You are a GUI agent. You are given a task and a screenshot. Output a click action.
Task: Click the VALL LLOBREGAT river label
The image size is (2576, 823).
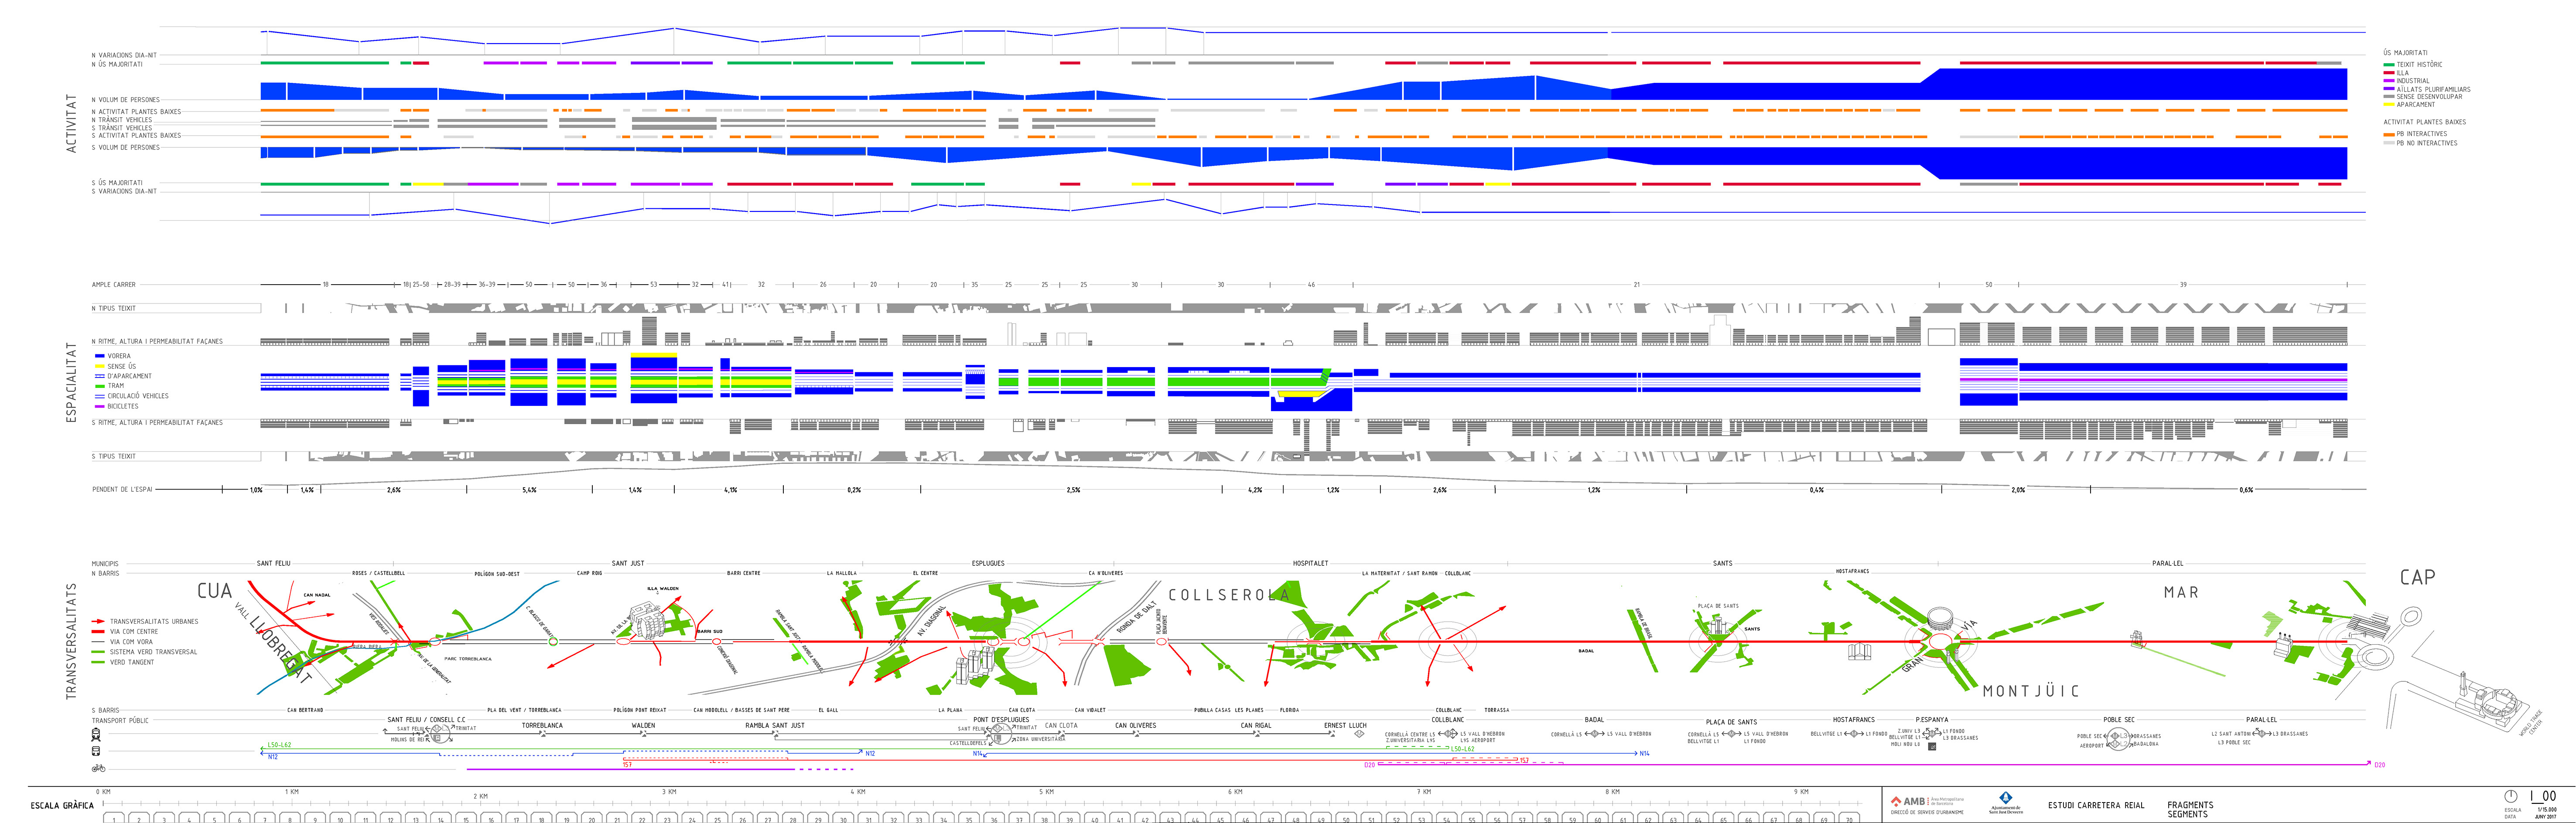[273, 644]
